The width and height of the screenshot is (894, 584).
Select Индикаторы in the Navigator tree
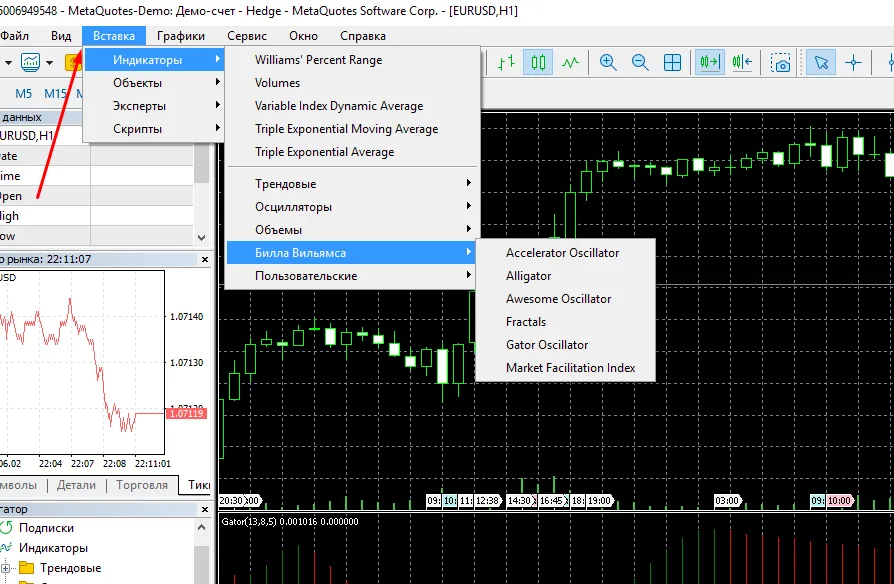click(x=54, y=548)
